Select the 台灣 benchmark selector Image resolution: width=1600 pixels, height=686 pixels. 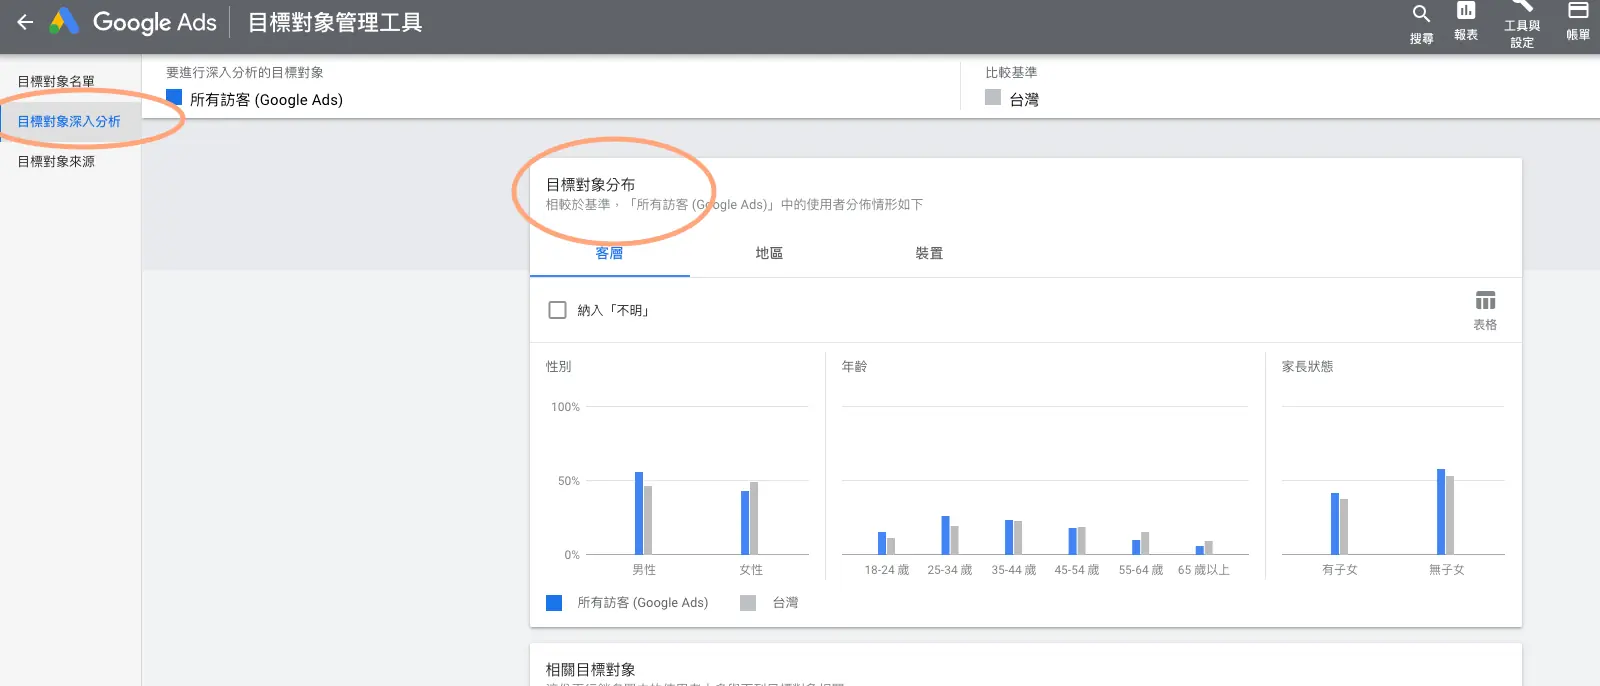(x=1012, y=99)
